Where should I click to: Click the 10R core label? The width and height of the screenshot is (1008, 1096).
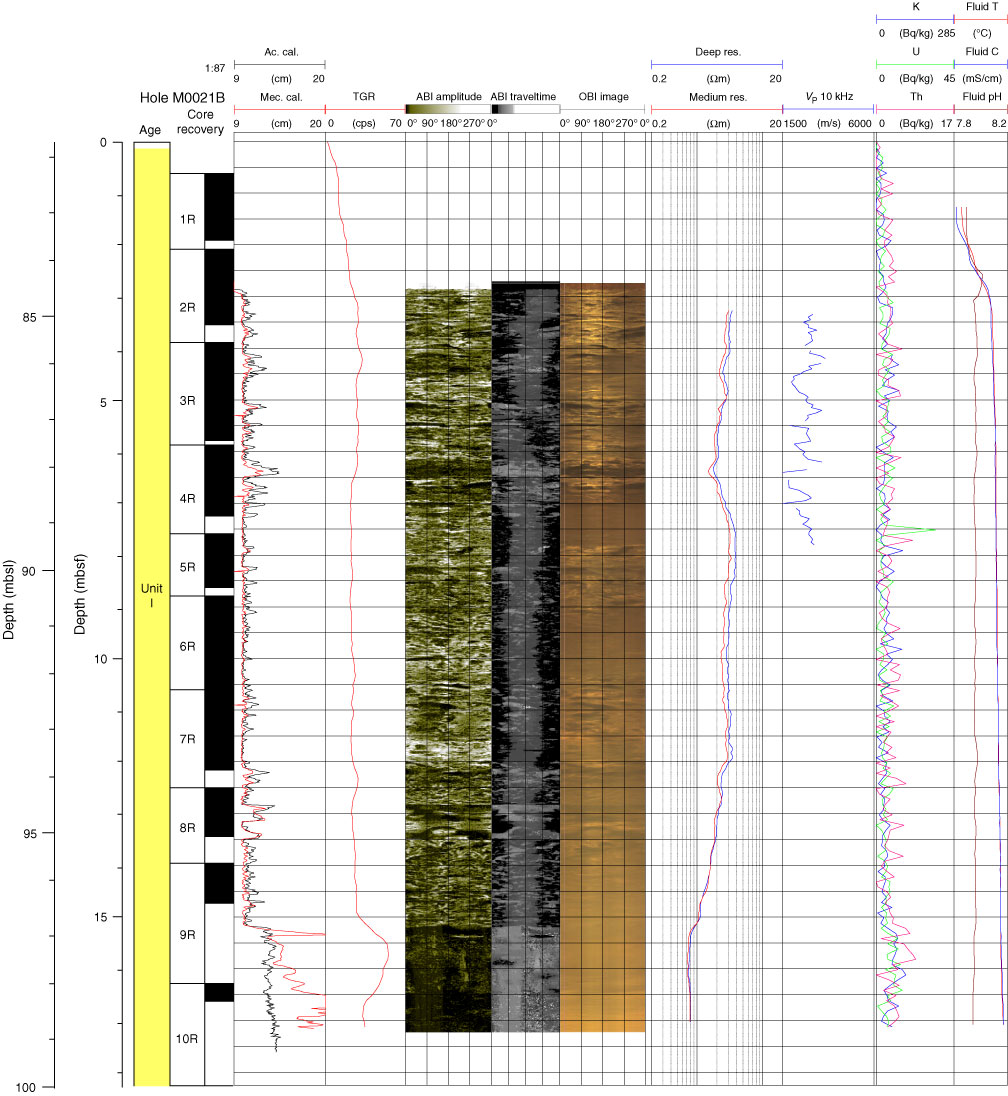coord(187,1039)
